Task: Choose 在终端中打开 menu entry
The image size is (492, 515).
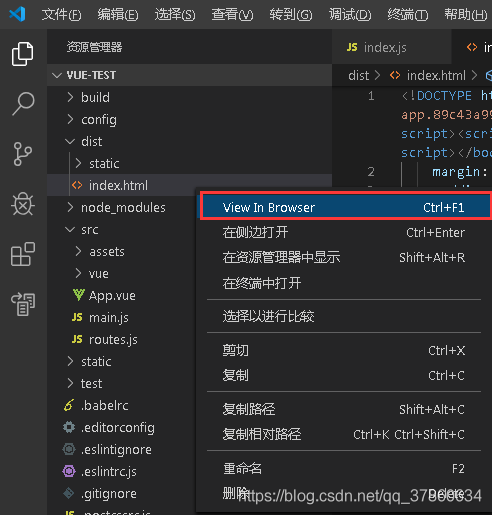Action: click(344, 283)
